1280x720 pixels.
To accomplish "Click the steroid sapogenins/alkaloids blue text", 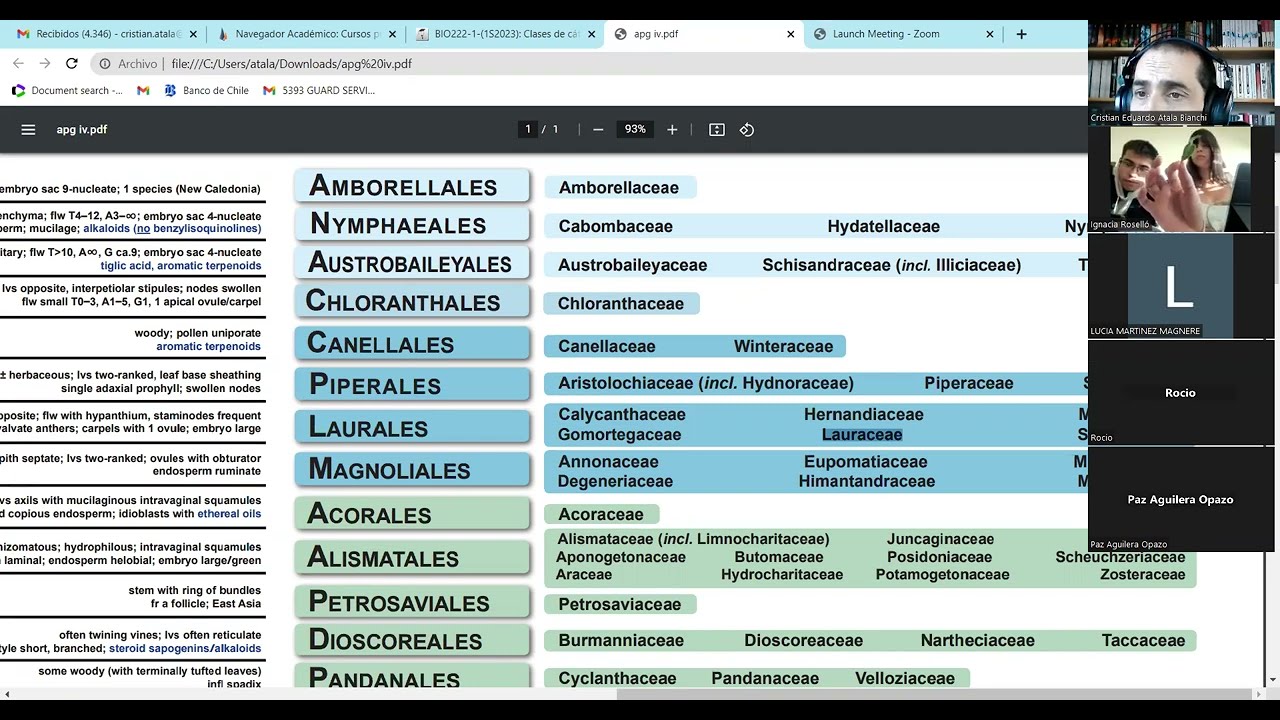I will click(x=185, y=648).
